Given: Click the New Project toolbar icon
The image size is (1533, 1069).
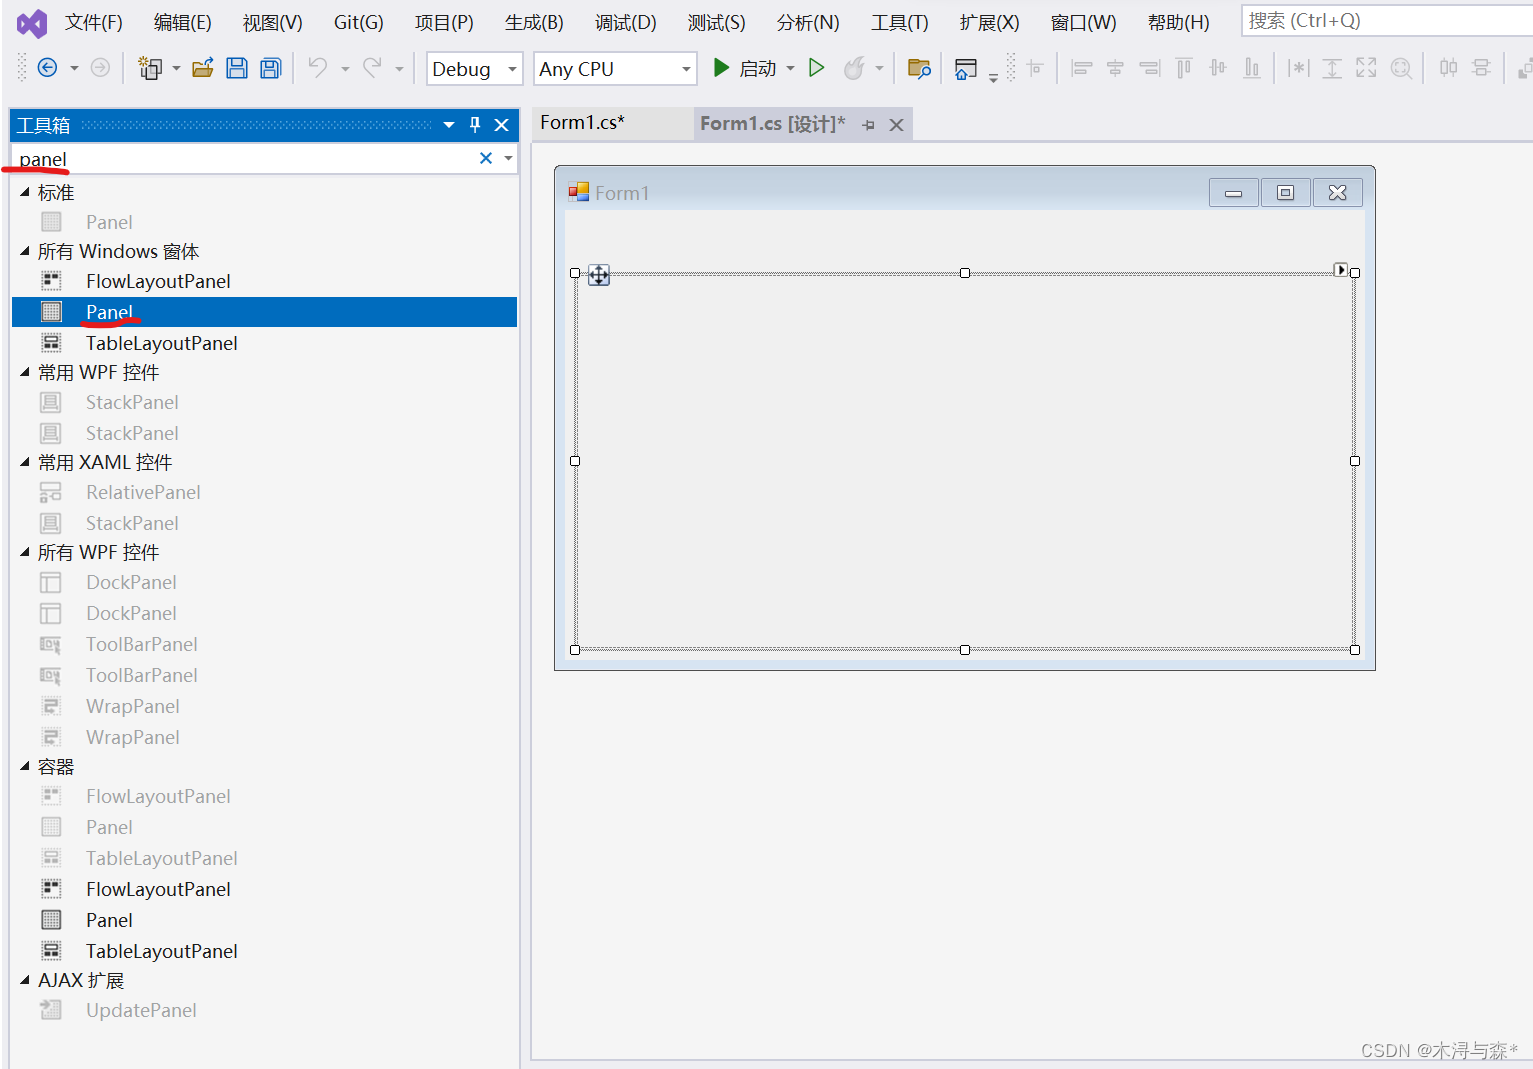Looking at the screenshot, I should 150,67.
